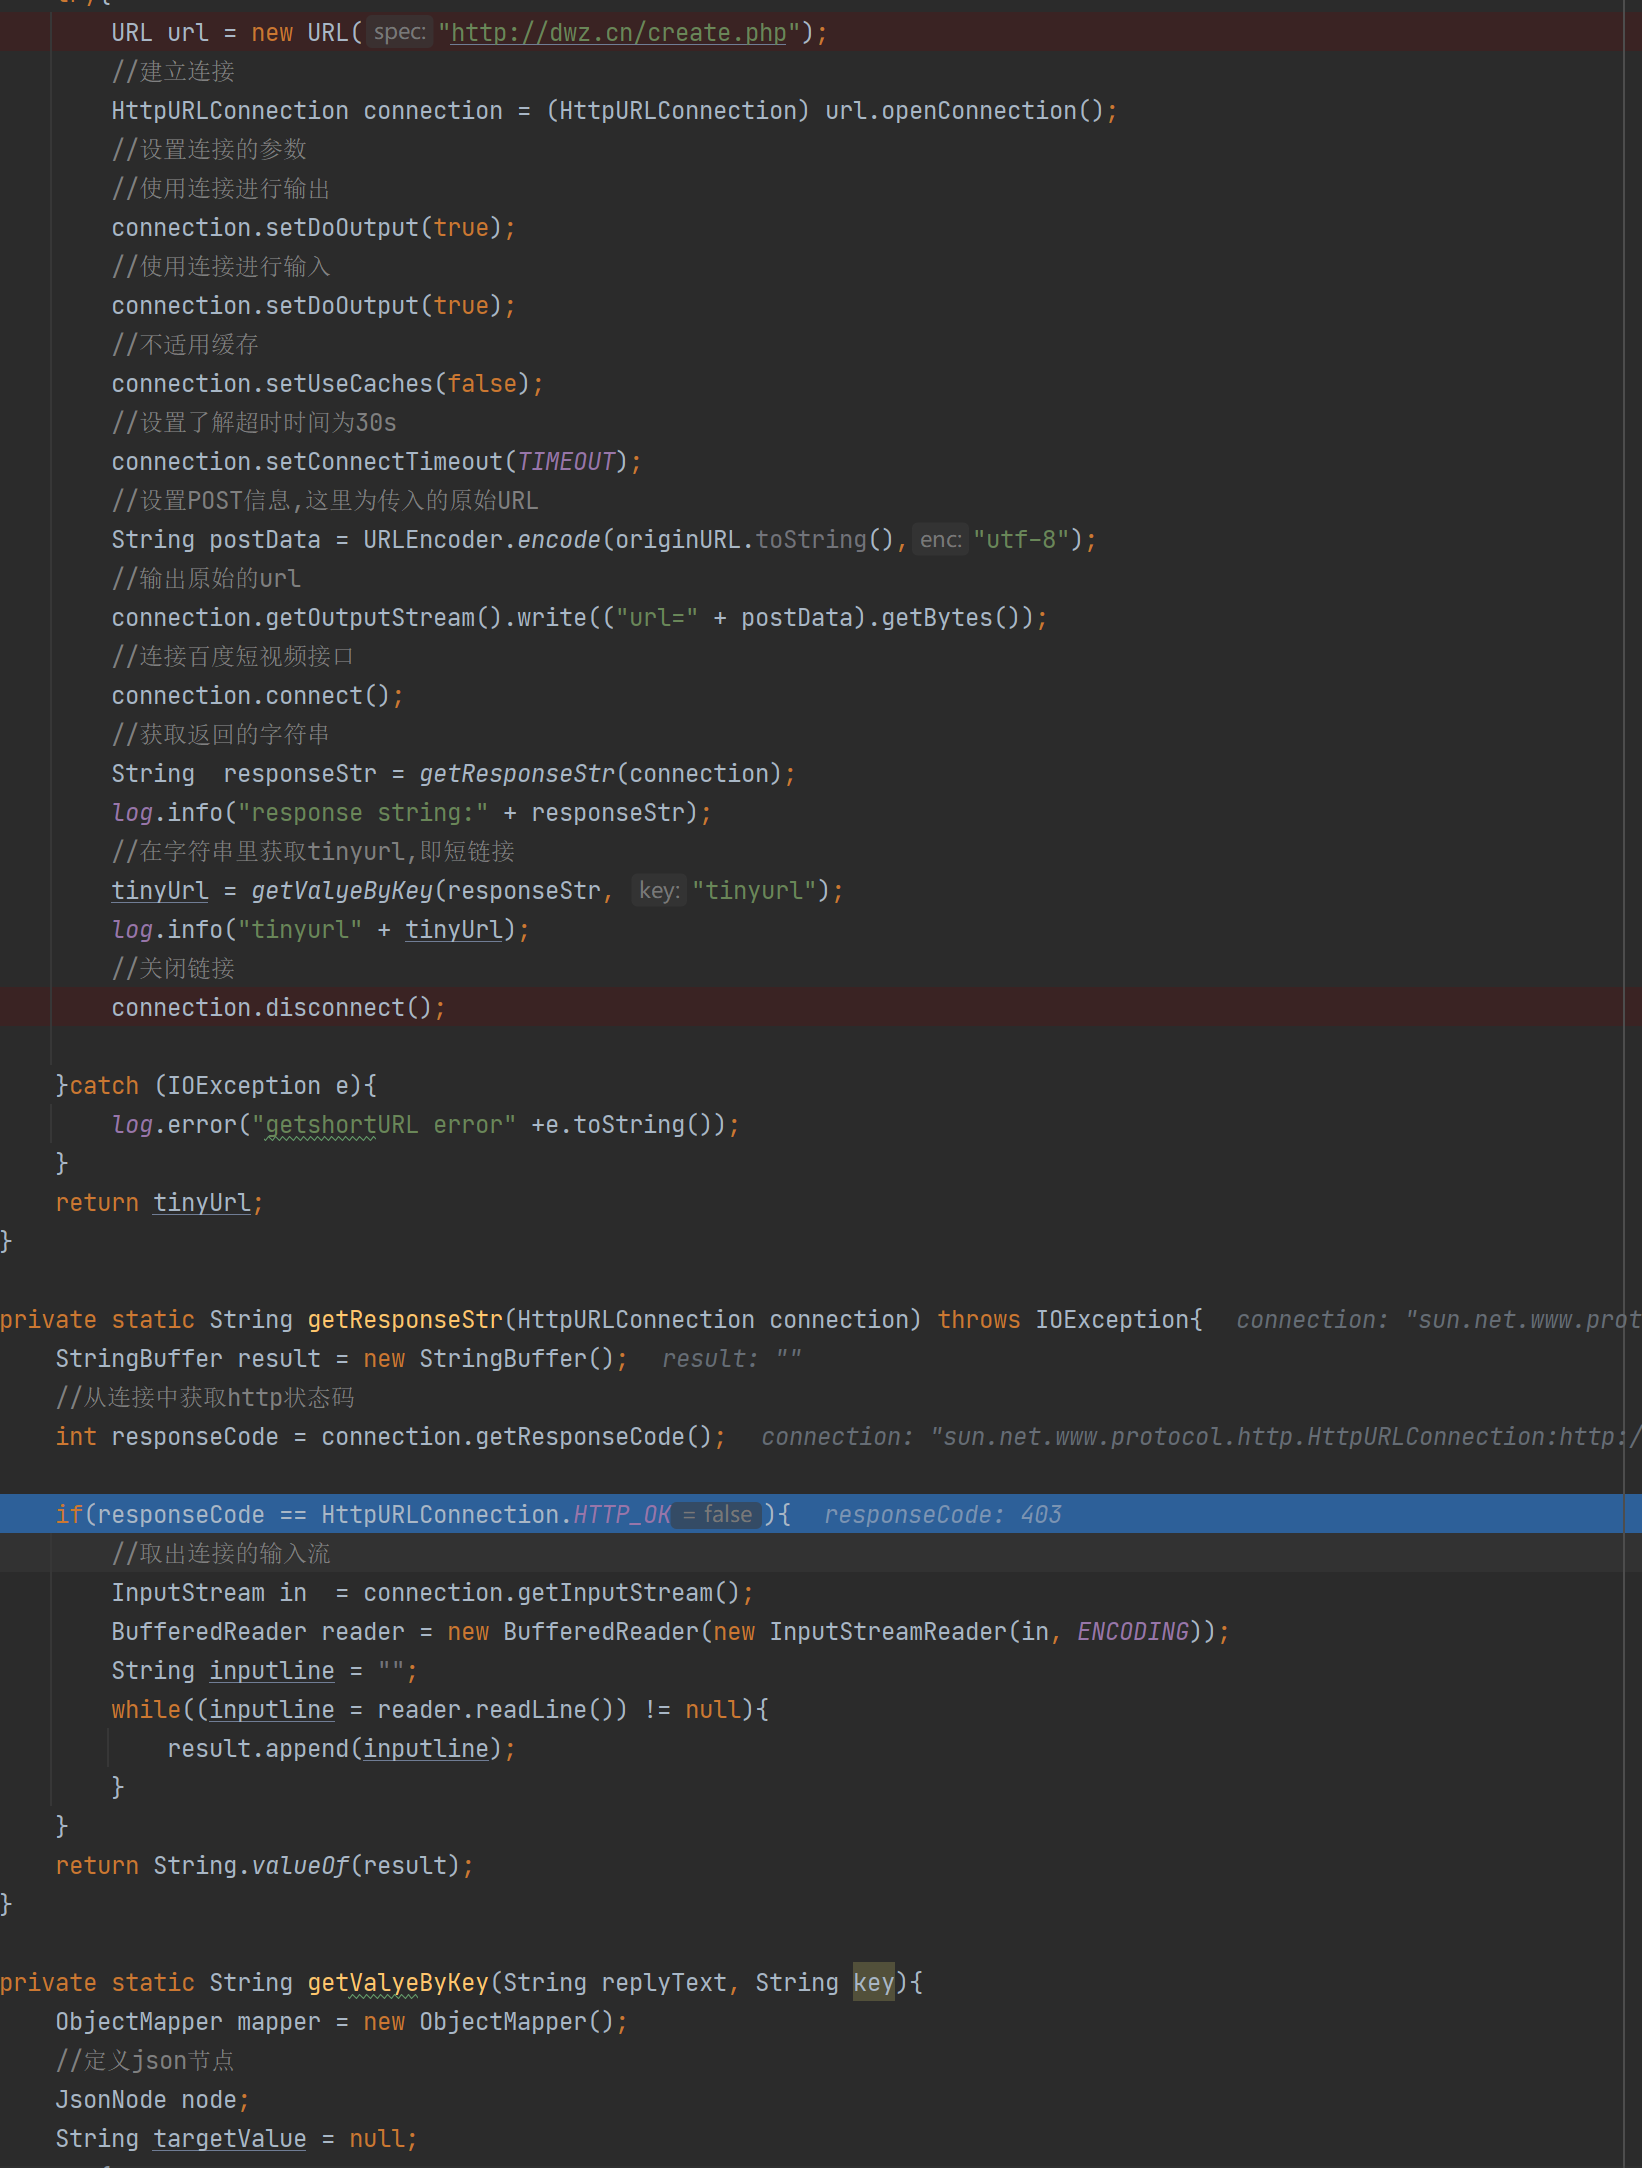
Task: Click the "JsonNode node;" declaration
Action: click(152, 2100)
